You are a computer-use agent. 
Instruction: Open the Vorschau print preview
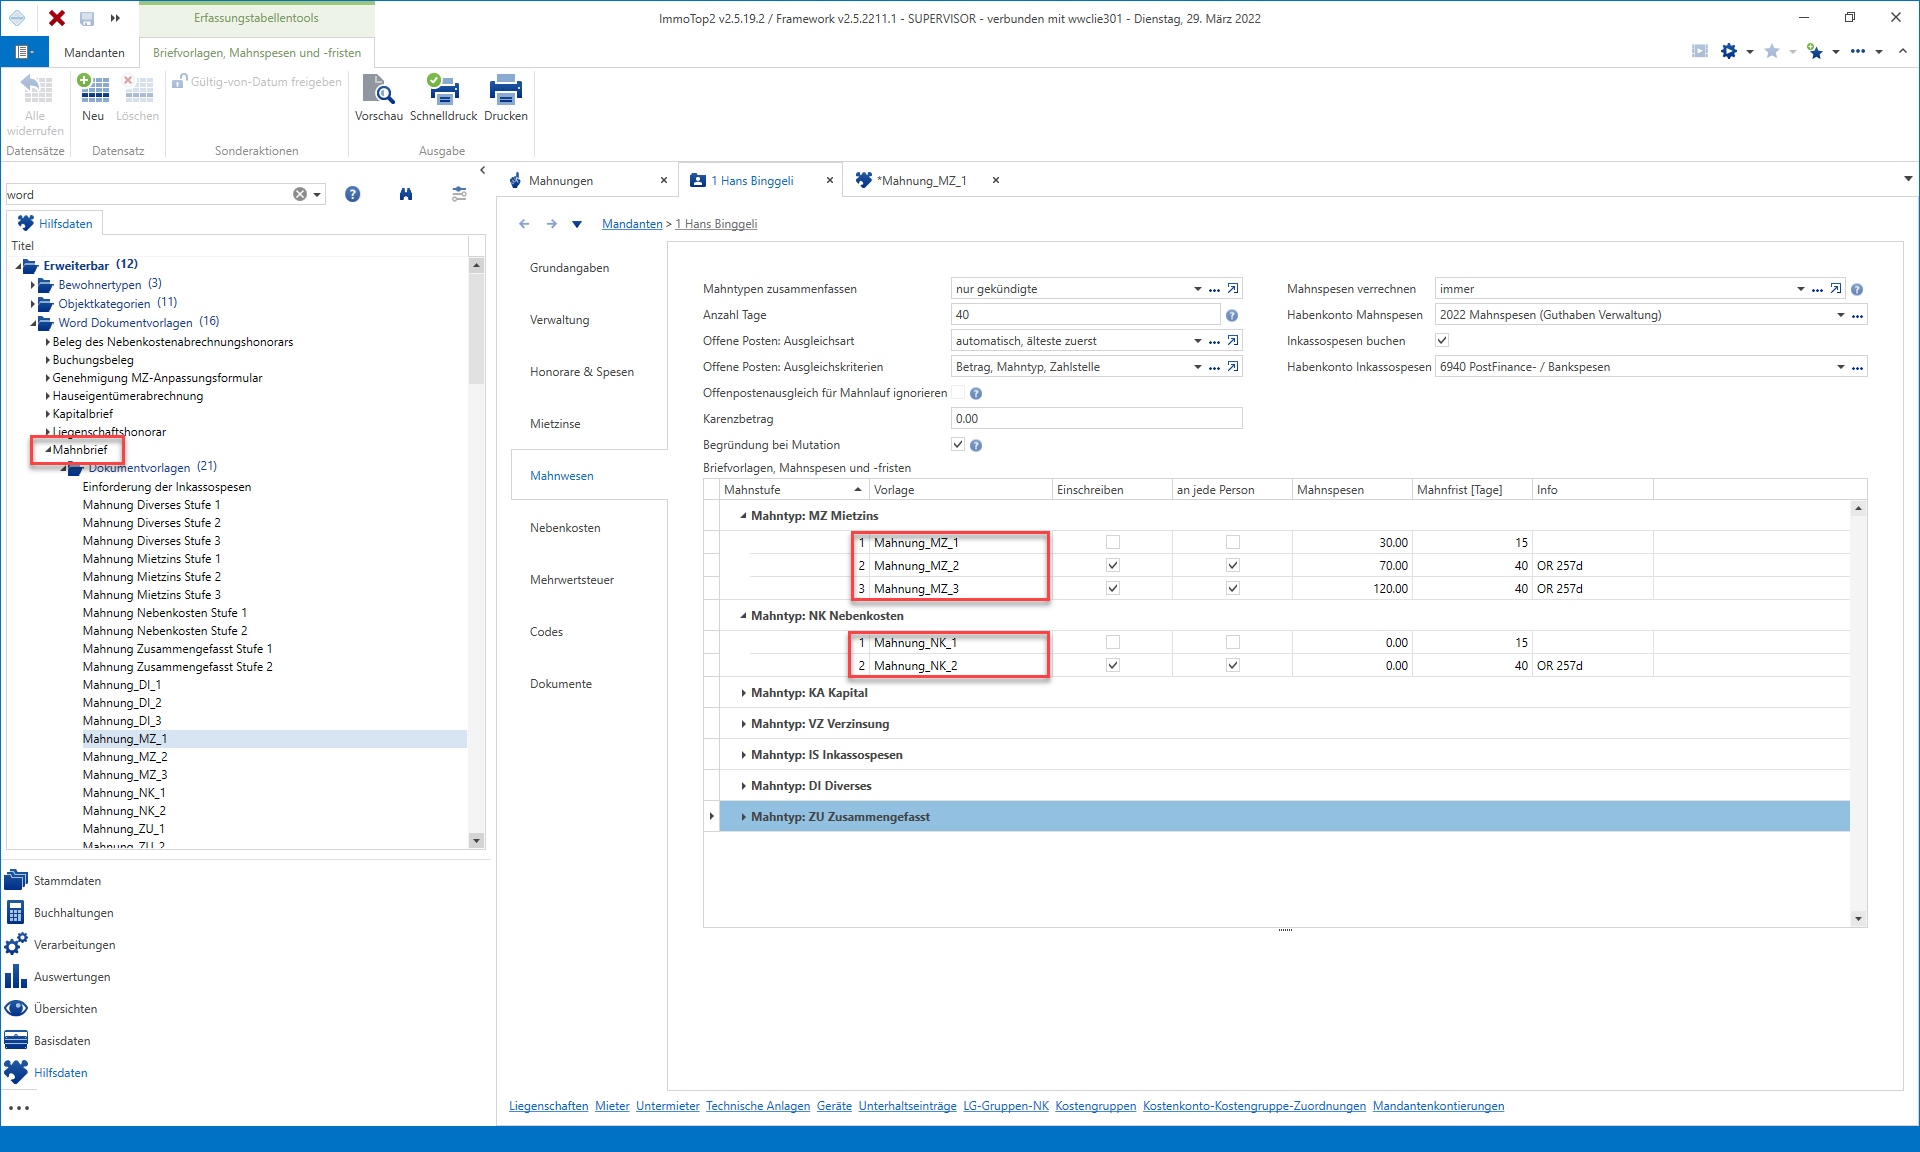(379, 98)
